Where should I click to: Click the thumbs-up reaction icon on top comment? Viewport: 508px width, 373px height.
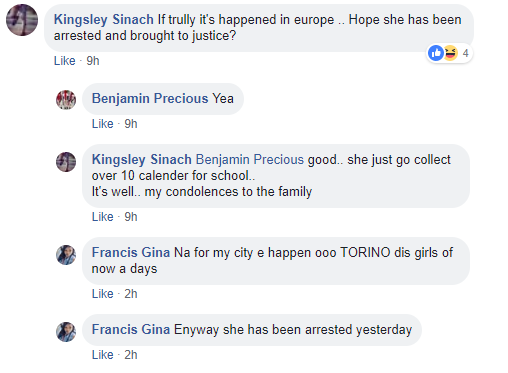436,53
